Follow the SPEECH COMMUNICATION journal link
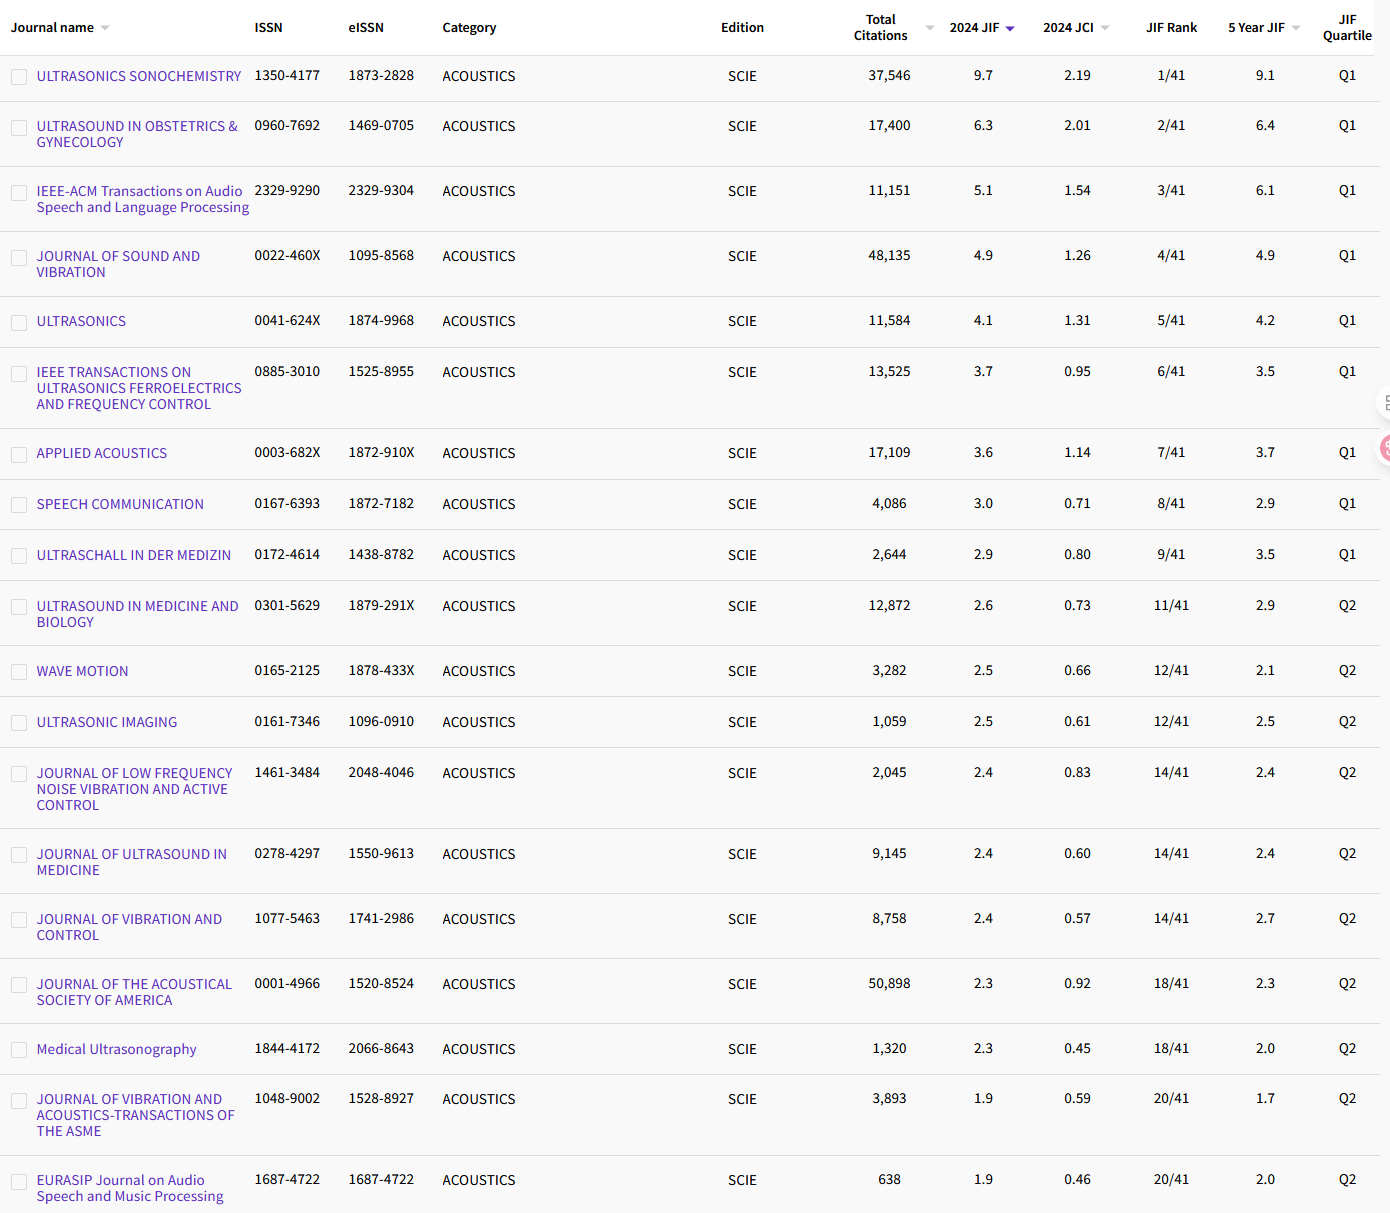Viewport: 1390px width, 1213px height. [x=120, y=504]
